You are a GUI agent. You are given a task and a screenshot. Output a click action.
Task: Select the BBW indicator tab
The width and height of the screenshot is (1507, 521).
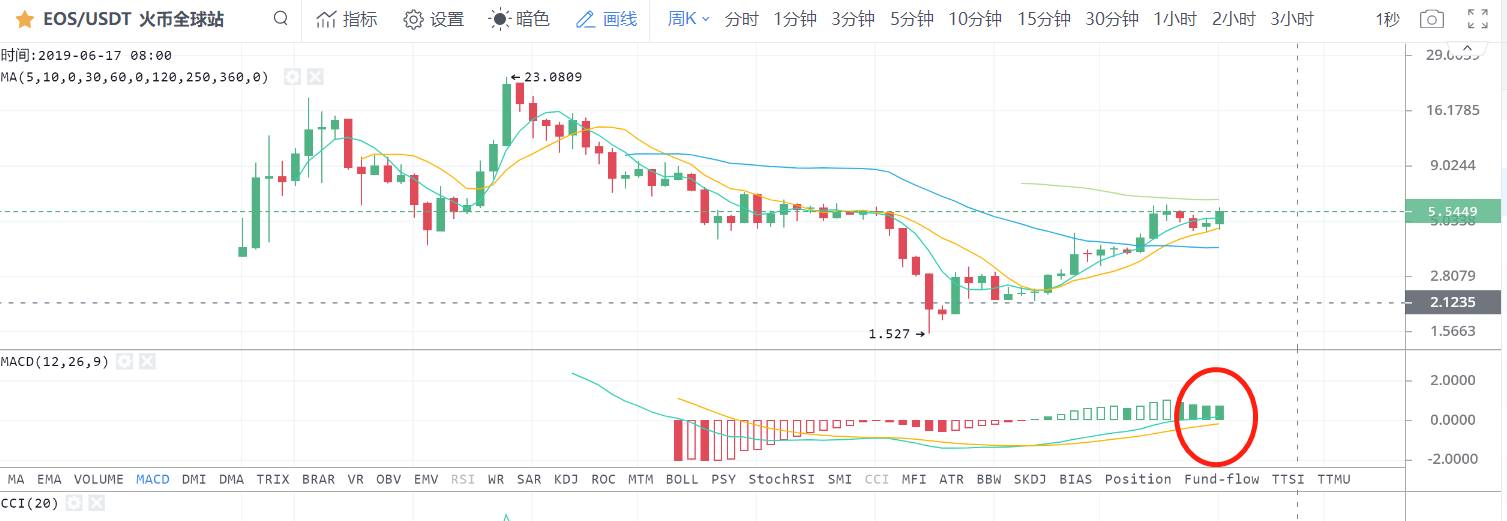point(989,479)
